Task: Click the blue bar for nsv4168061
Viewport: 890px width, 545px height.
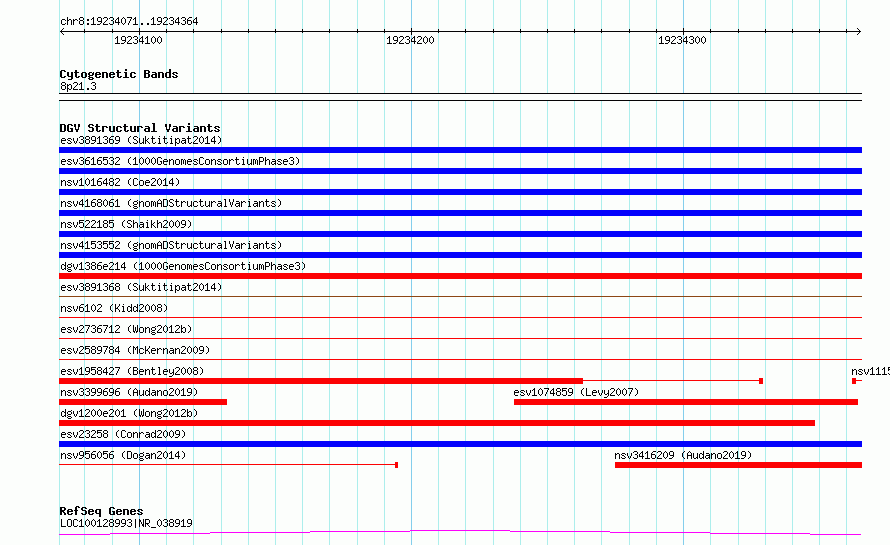Action: pyautogui.click(x=460, y=213)
